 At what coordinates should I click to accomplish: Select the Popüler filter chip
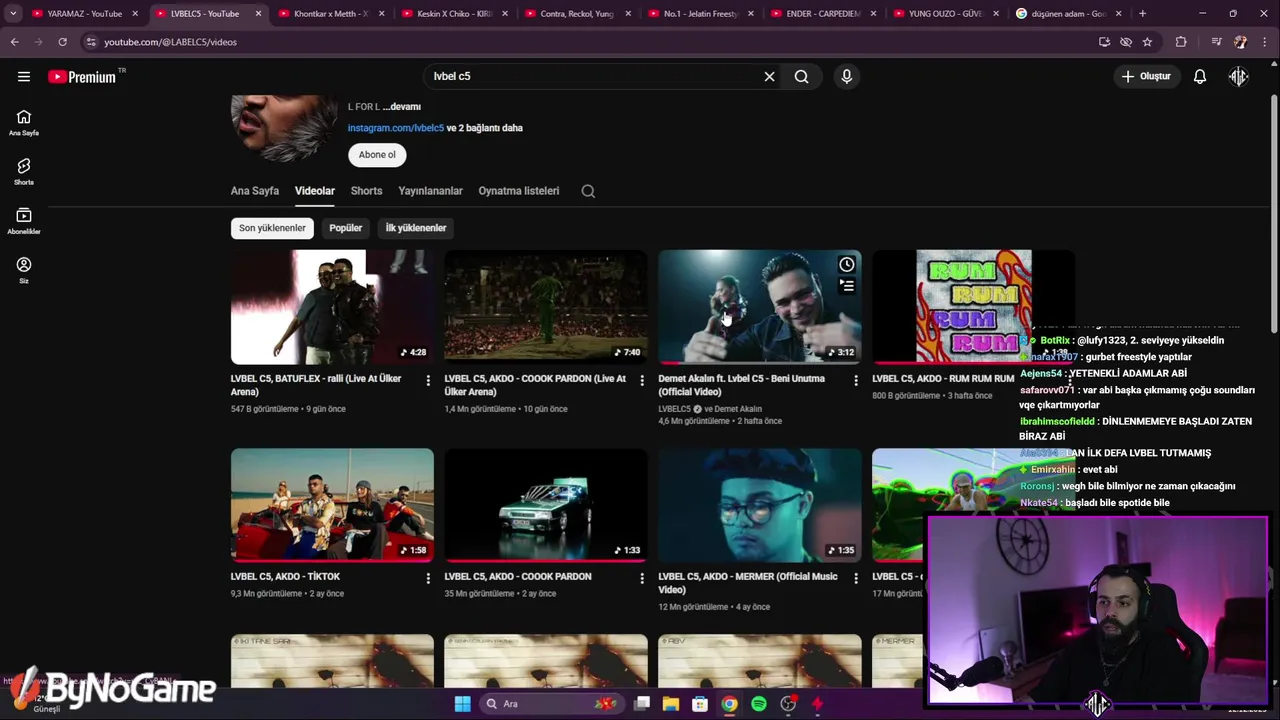(346, 228)
